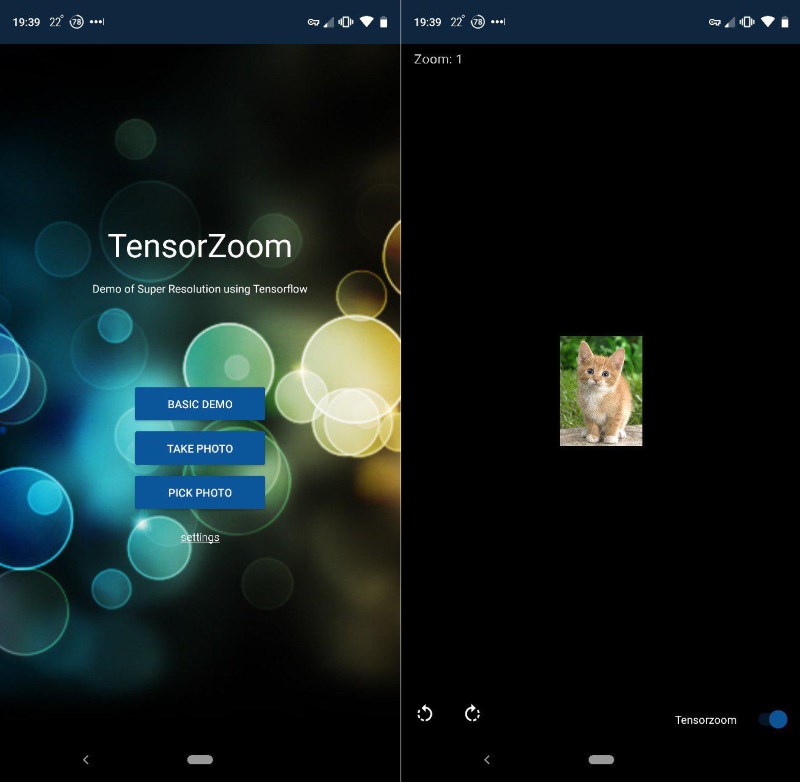Tap the vibrate icon on right status bar
This screenshot has width=800, height=782.
pos(747,21)
